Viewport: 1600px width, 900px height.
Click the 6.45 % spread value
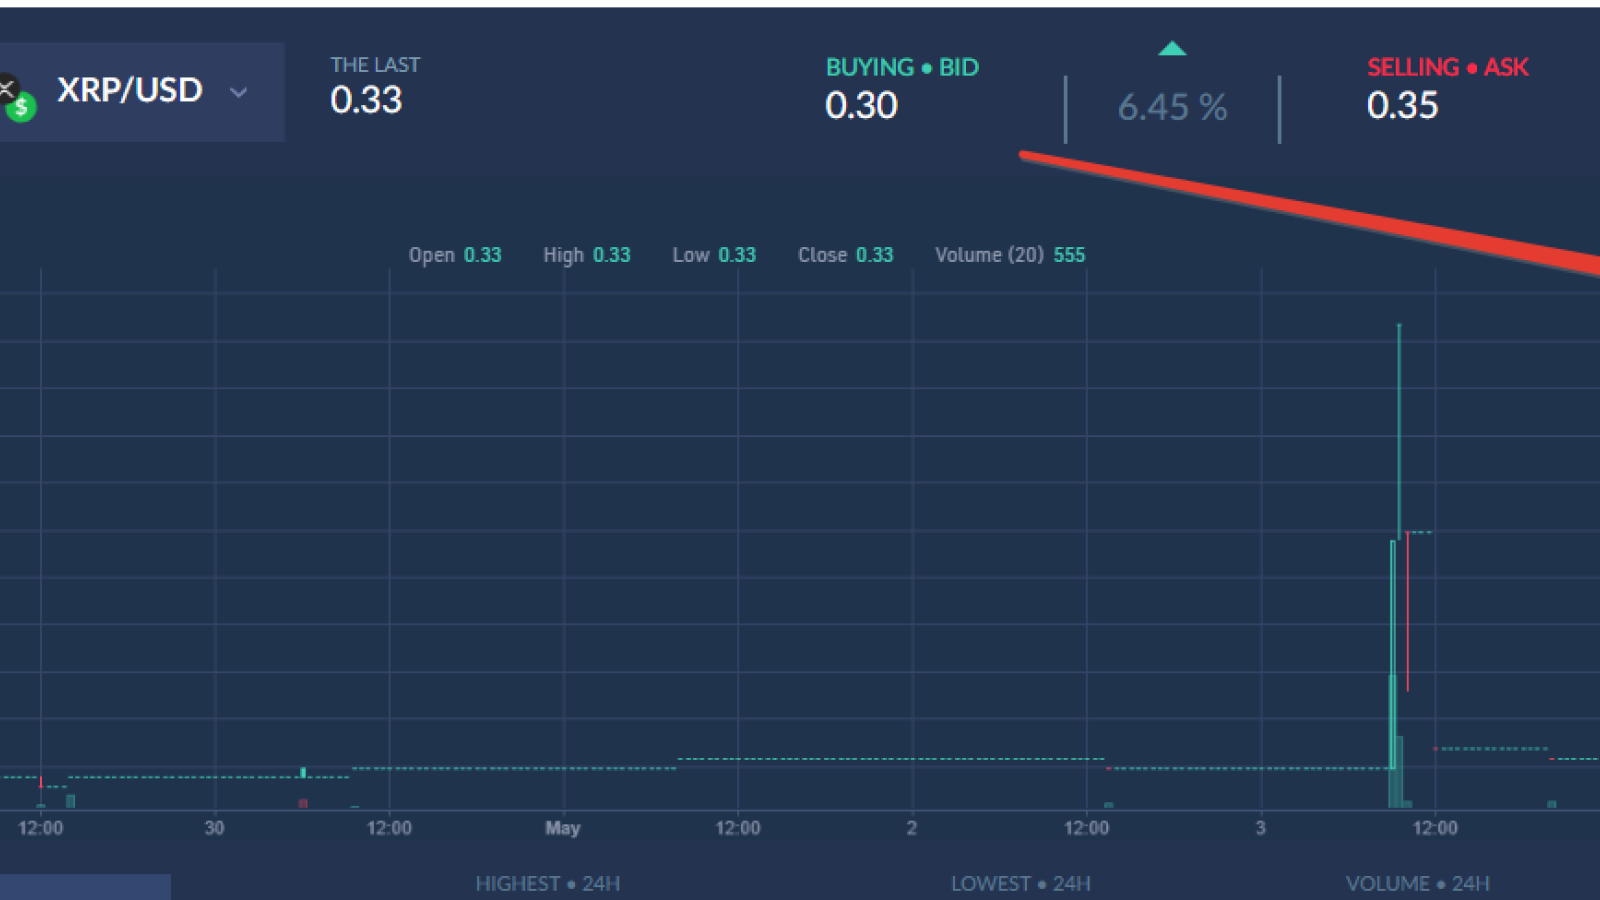coord(1172,107)
